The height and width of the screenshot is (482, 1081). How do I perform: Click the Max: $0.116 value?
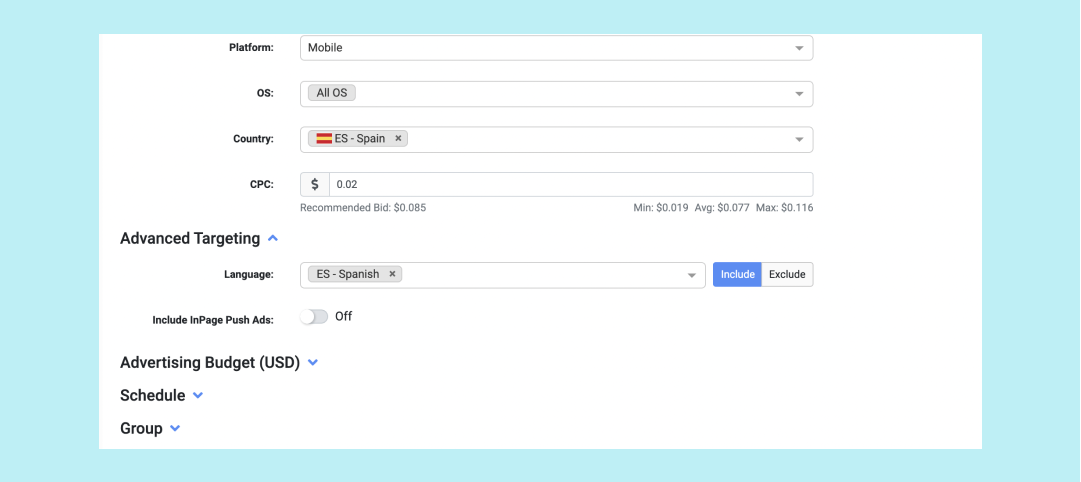(x=785, y=208)
